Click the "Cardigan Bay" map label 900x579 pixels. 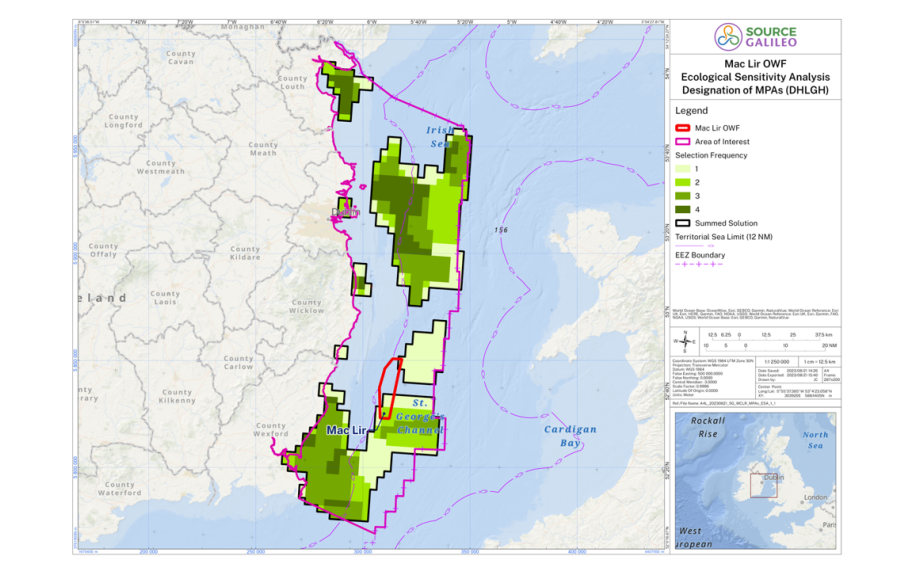(570, 436)
